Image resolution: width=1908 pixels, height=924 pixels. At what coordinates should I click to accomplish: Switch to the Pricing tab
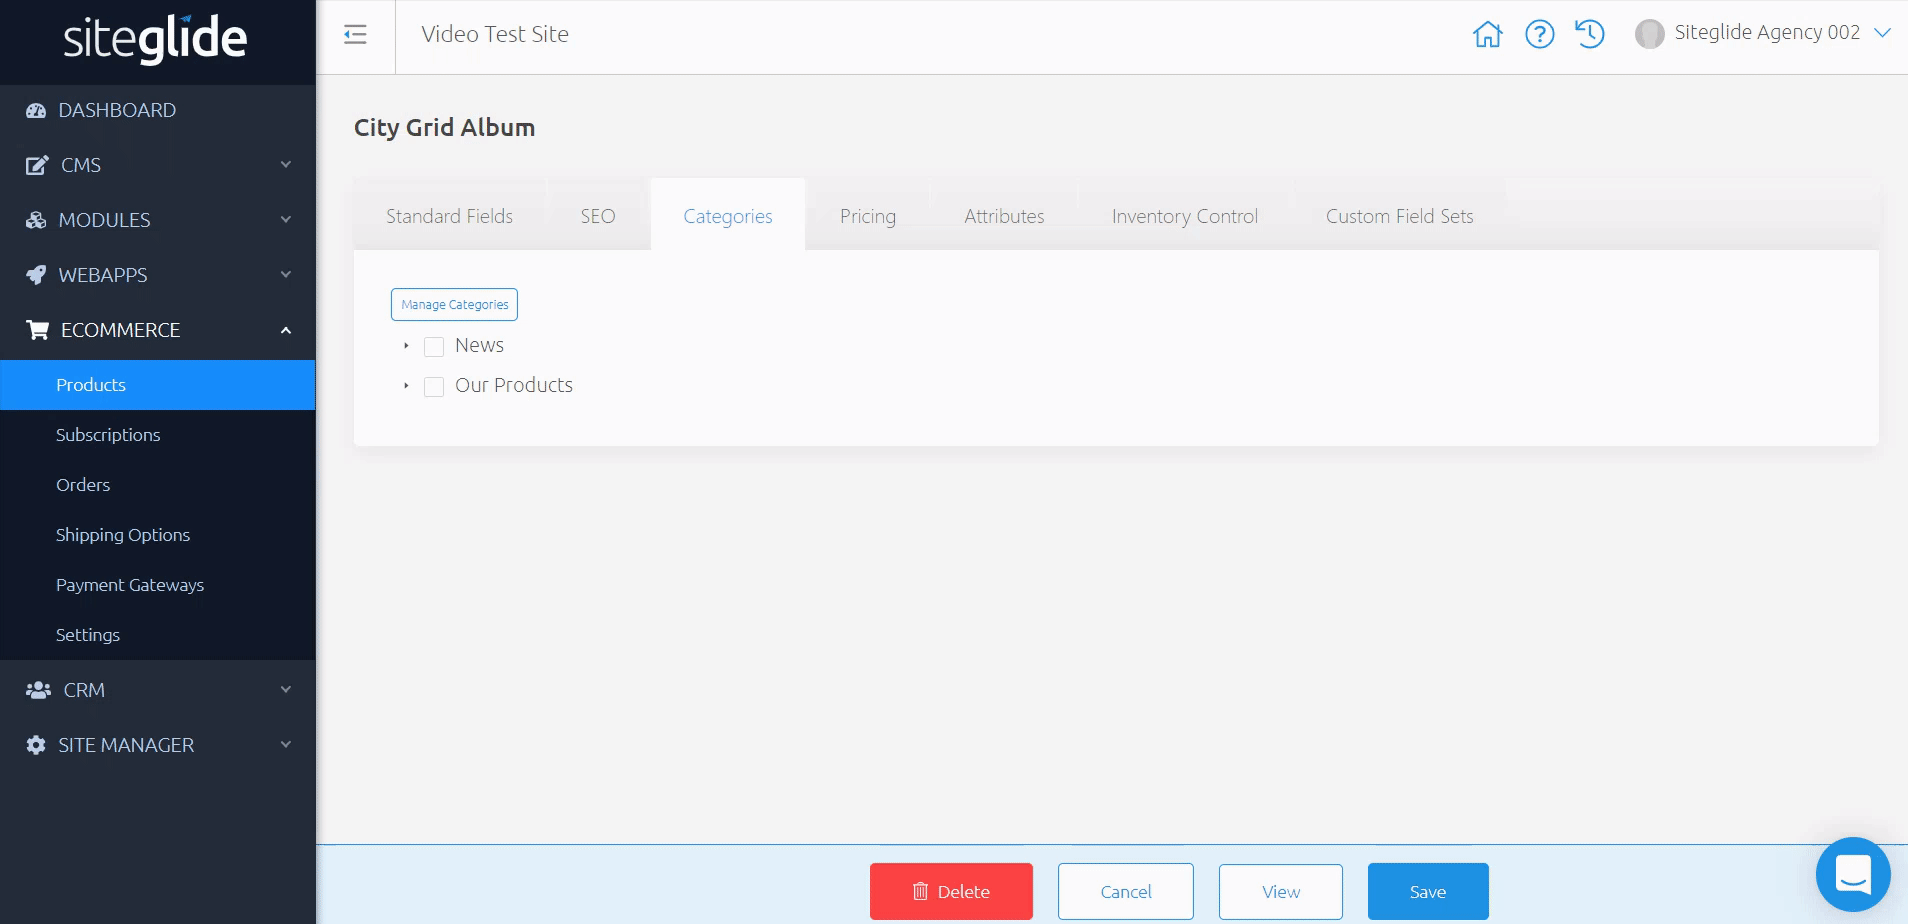point(867,215)
